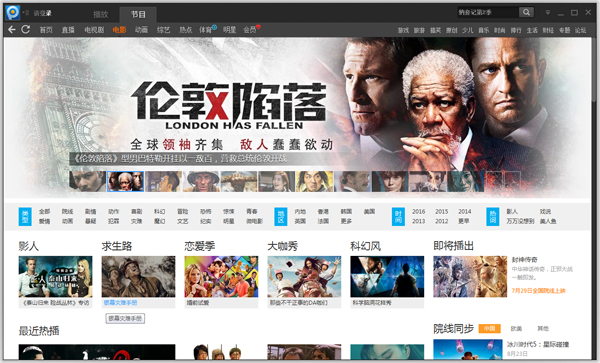Go back with the left arrow icon
The height and width of the screenshot is (363, 600).
[x=11, y=29]
